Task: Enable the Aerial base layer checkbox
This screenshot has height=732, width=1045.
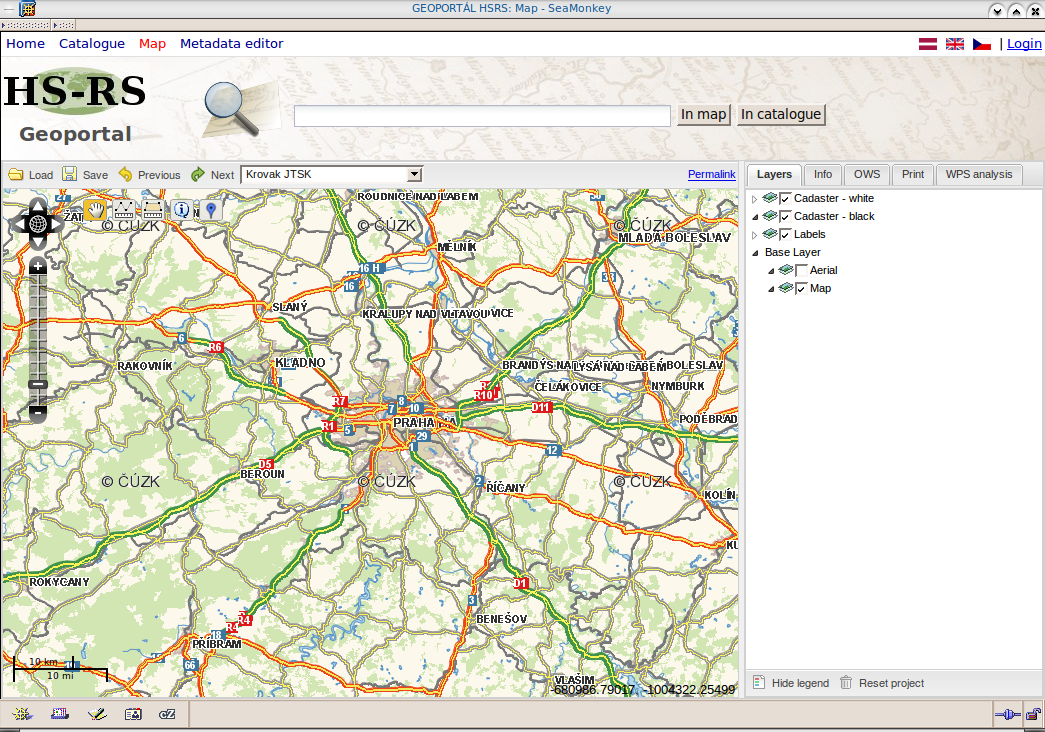Action: [802, 271]
